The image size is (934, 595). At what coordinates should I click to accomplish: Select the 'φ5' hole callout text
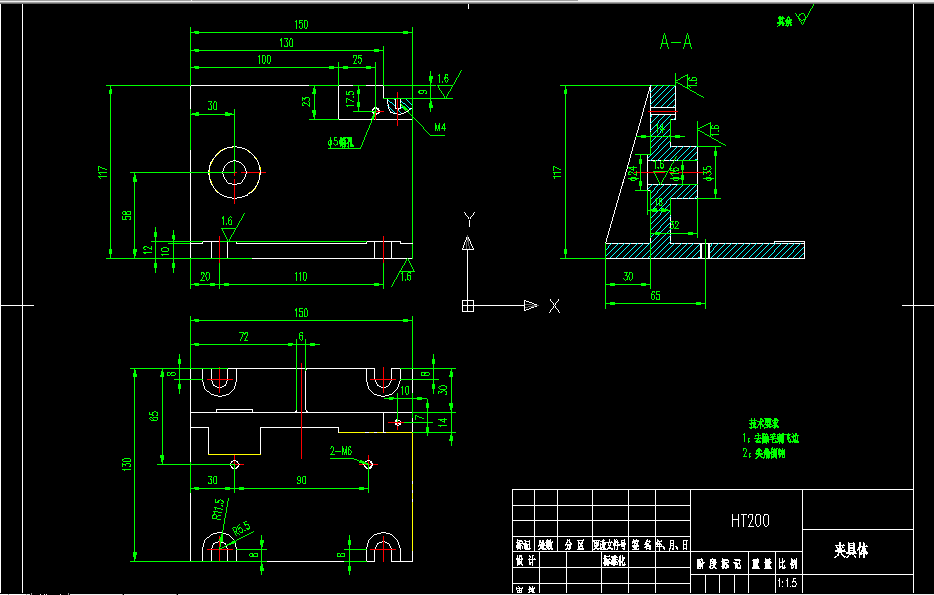tap(341, 143)
